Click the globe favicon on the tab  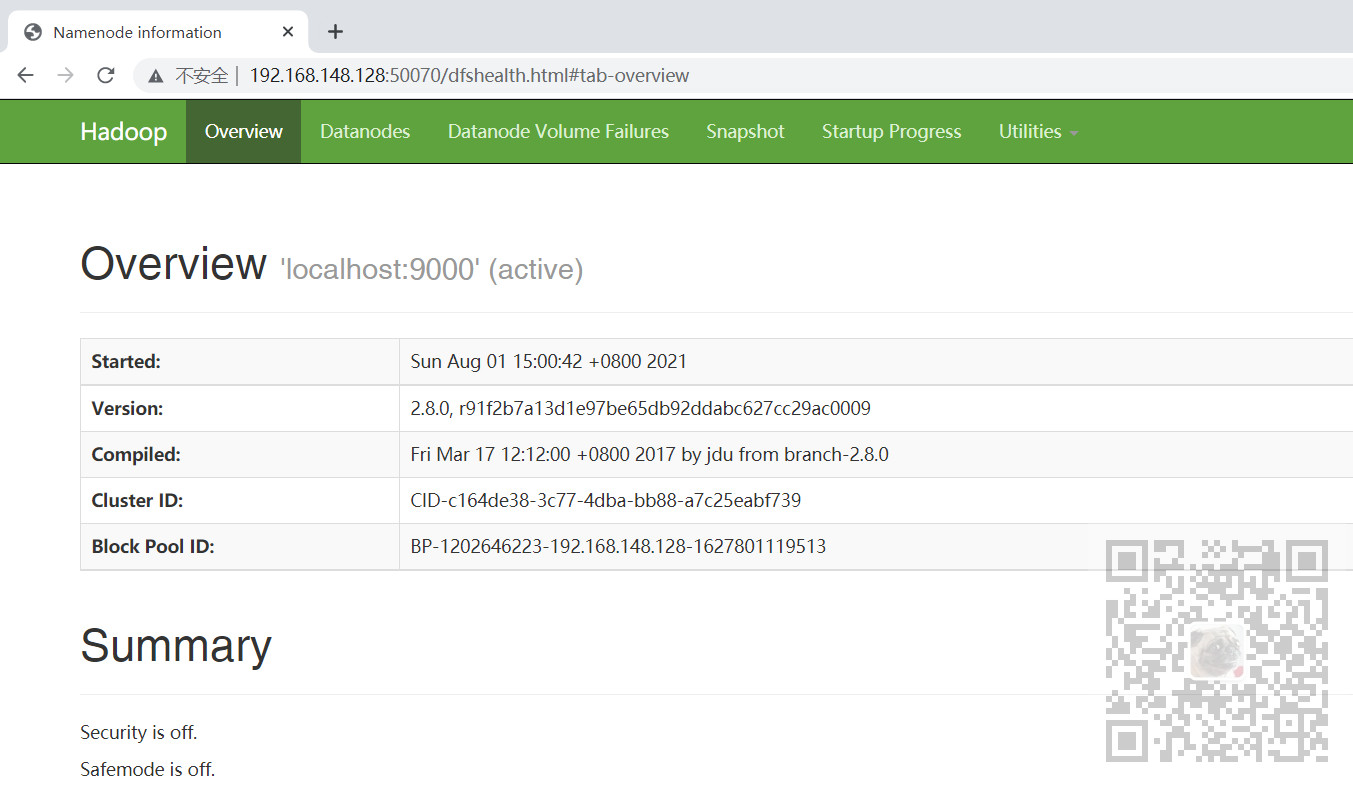(33, 32)
